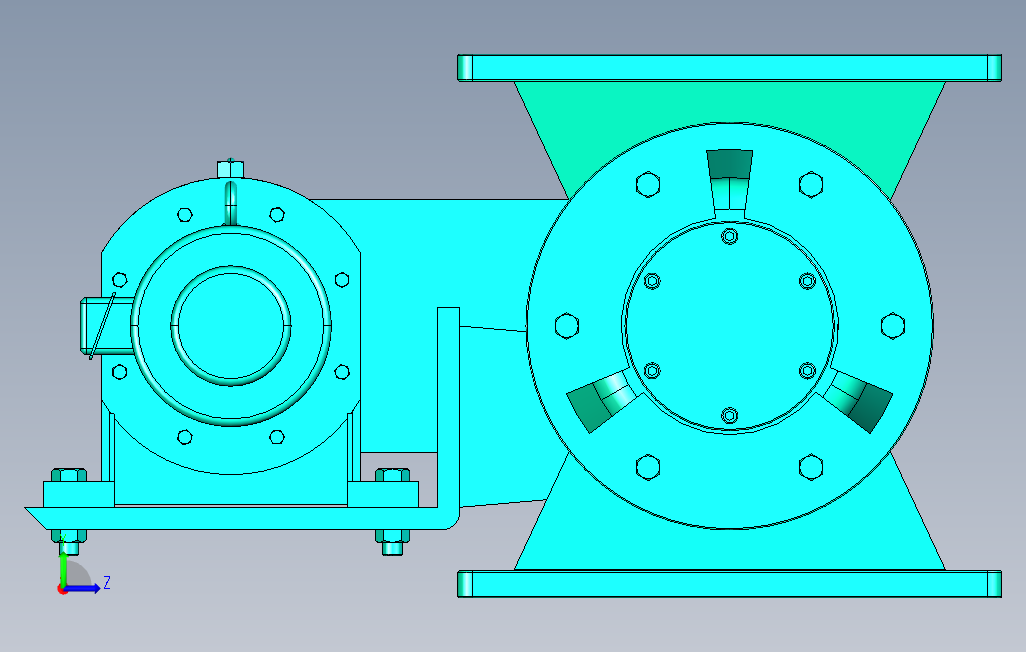Click the red origin ball of triad
The width and height of the screenshot is (1026, 652).
[63, 589]
